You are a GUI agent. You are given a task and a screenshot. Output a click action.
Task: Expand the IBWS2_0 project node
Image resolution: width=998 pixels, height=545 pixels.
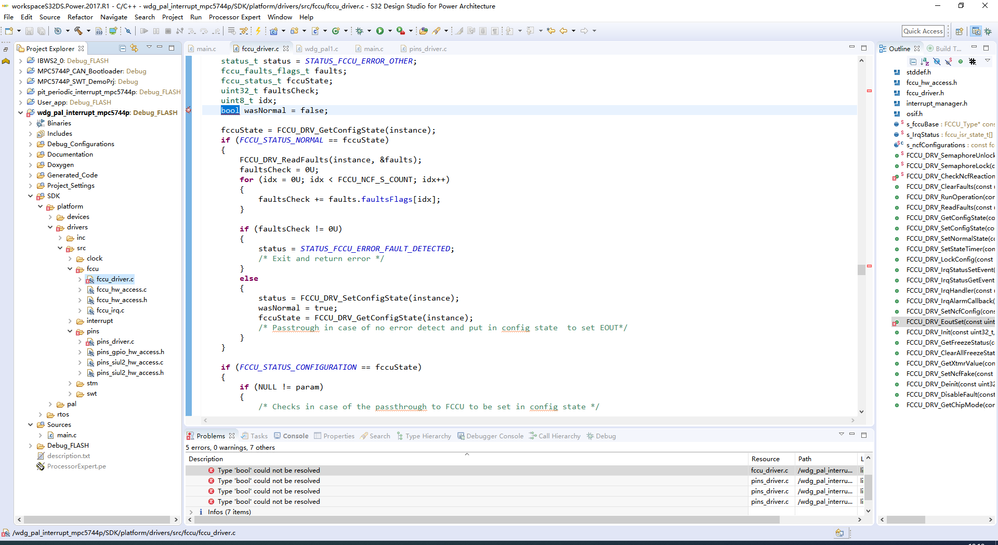(20, 61)
